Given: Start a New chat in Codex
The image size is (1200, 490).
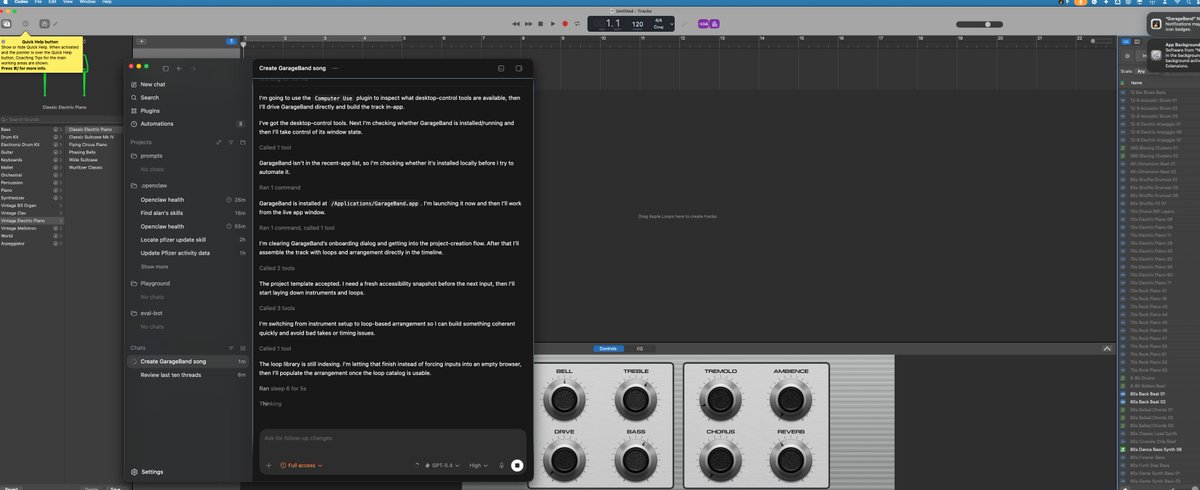Looking at the screenshot, I should [x=153, y=85].
